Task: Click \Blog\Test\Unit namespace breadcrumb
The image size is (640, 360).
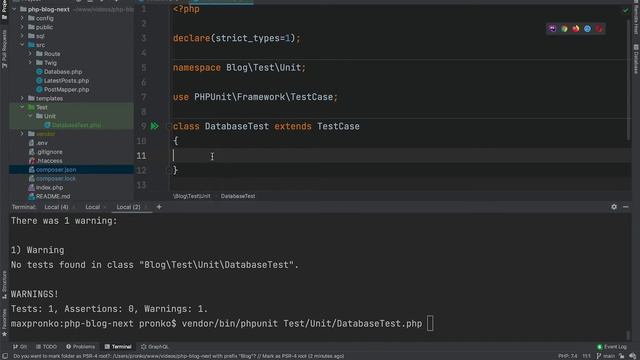Action: [x=192, y=196]
